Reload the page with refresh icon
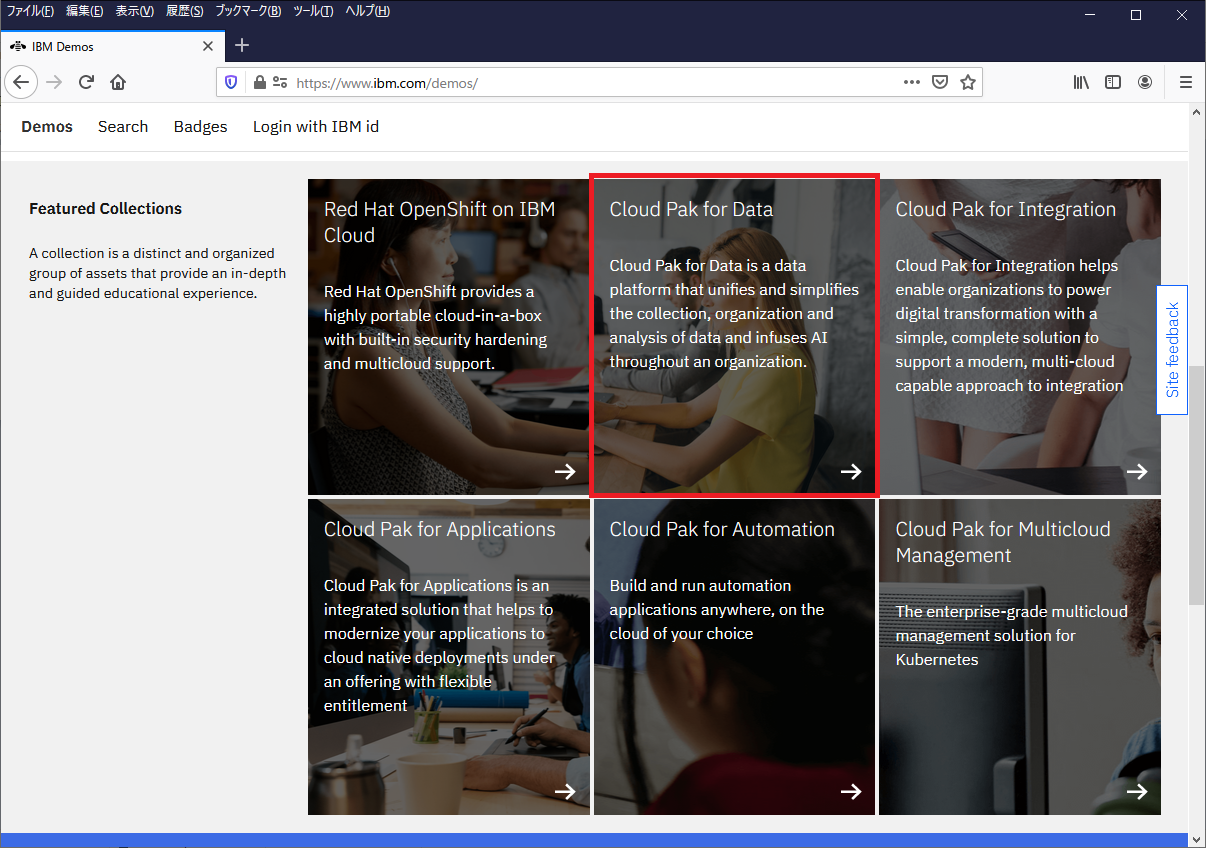This screenshot has height=848, width=1206. click(87, 82)
